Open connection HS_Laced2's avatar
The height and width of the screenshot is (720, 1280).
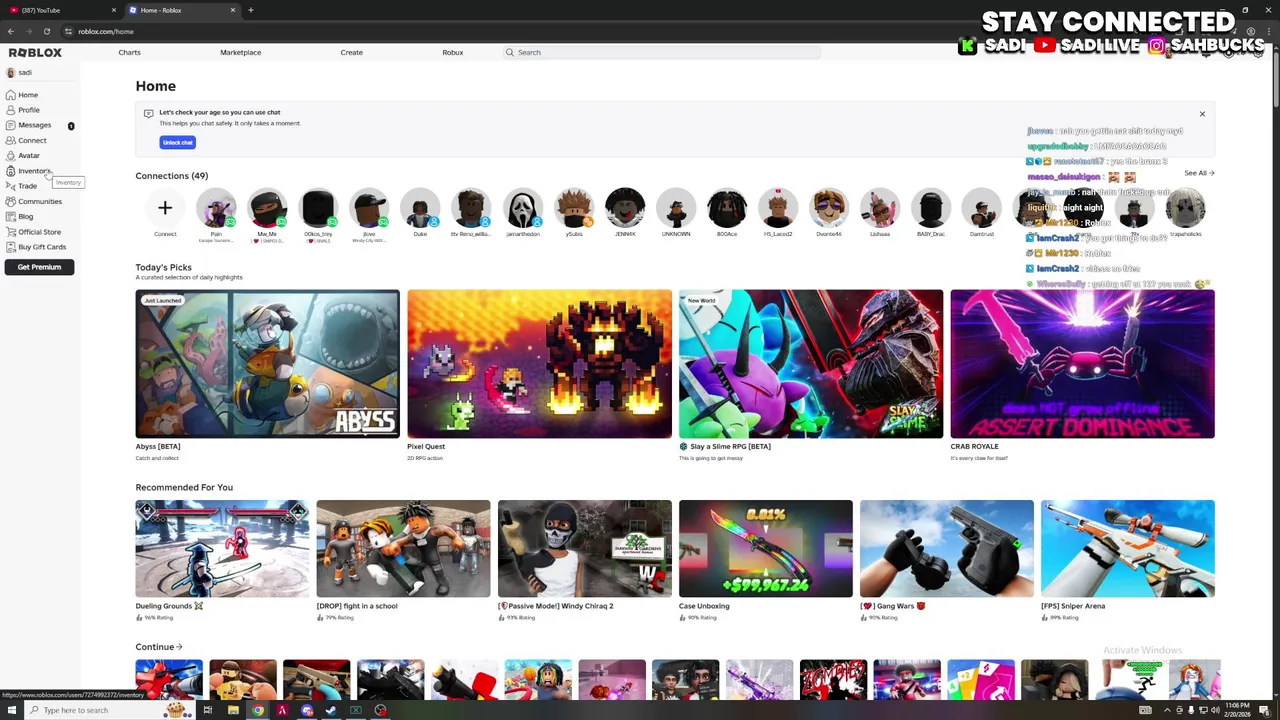[x=778, y=208]
